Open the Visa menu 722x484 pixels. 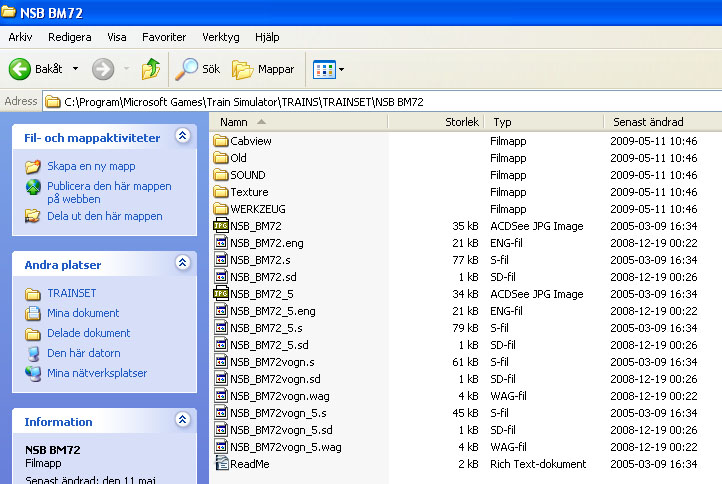(x=116, y=37)
